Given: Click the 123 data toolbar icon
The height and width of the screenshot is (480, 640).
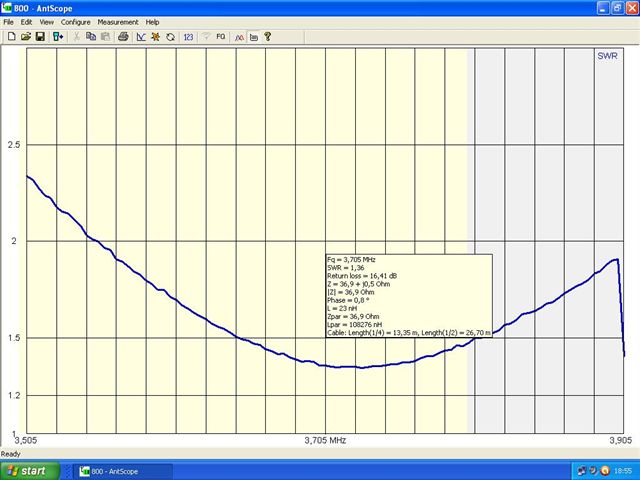Looking at the screenshot, I should 188,37.
